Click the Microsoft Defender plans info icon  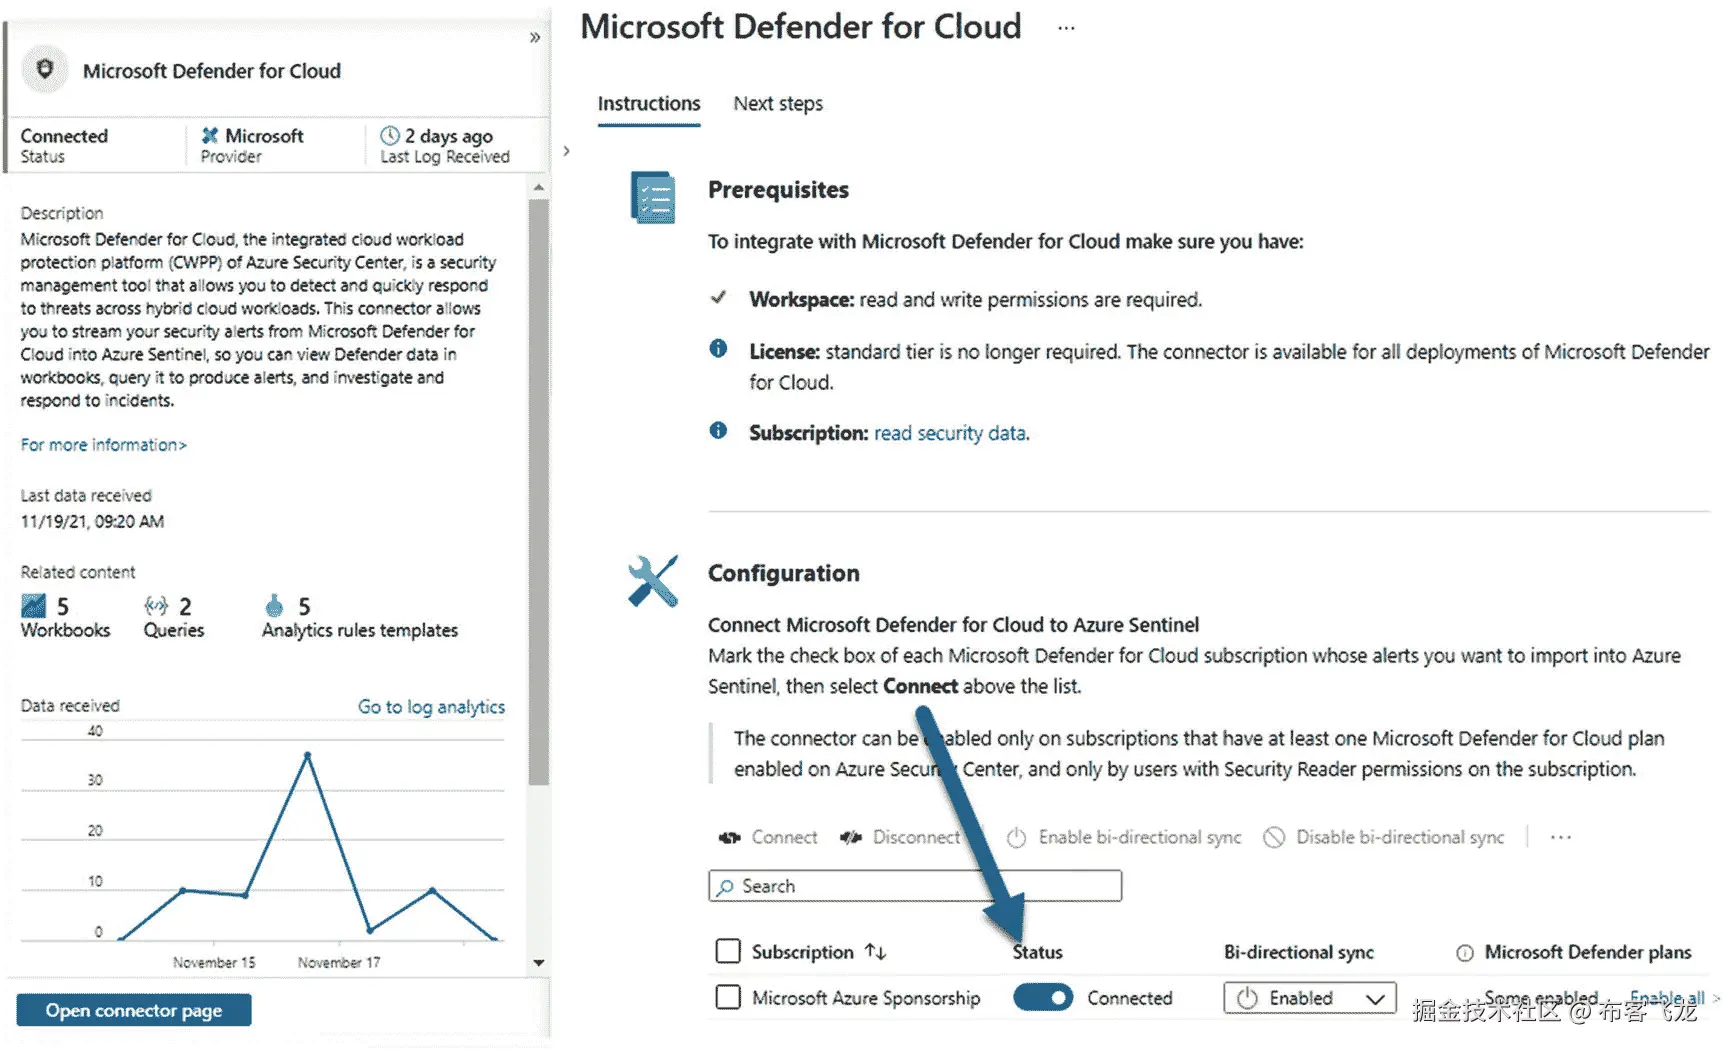(1465, 953)
